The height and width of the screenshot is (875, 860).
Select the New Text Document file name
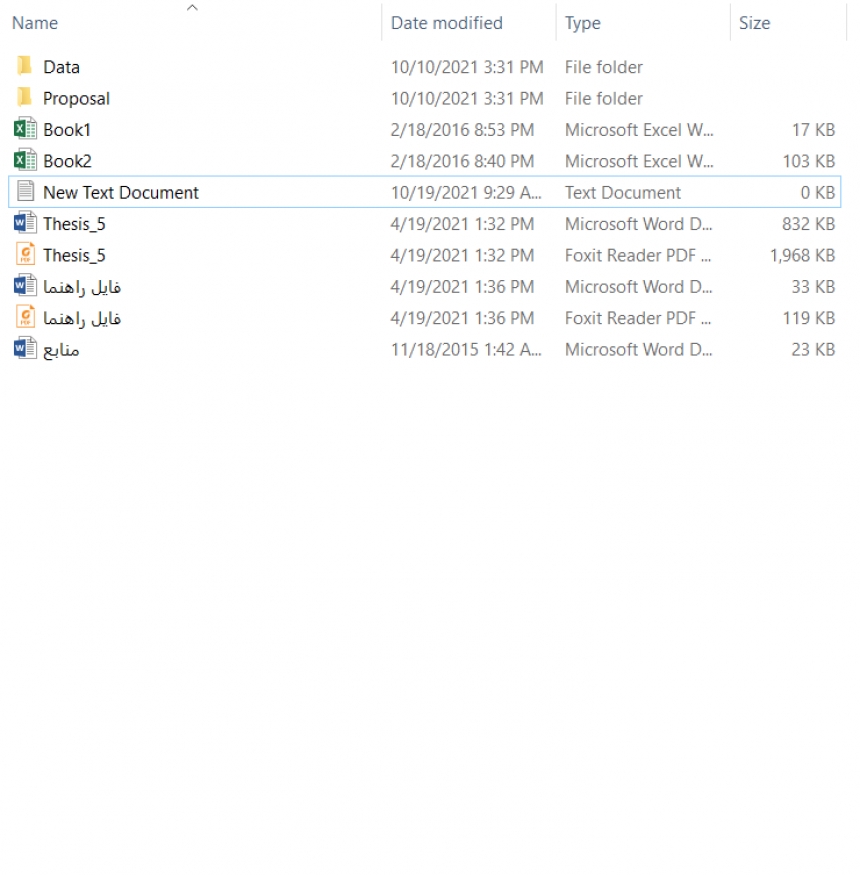pos(121,193)
